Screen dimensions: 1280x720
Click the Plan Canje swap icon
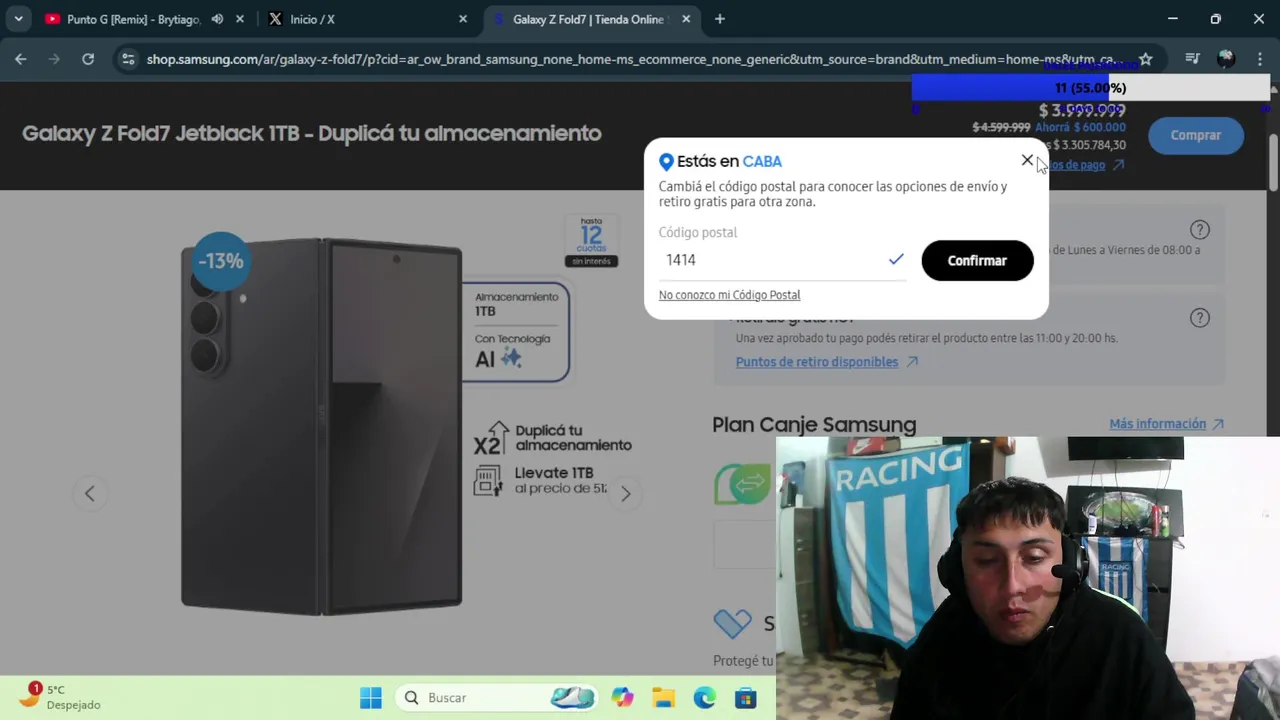[x=744, y=484]
